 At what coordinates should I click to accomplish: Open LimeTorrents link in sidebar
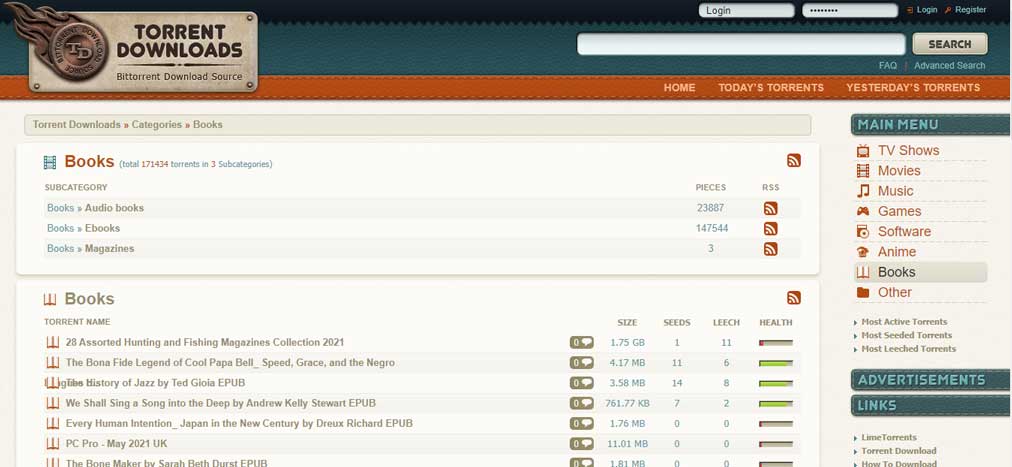tap(889, 437)
